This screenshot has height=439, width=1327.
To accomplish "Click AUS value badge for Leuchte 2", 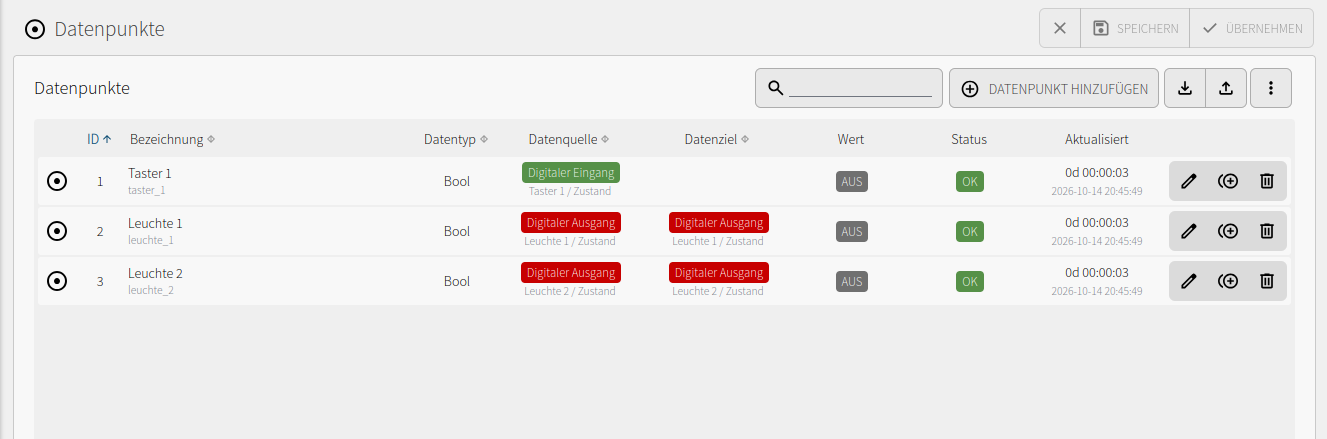I will click(852, 281).
